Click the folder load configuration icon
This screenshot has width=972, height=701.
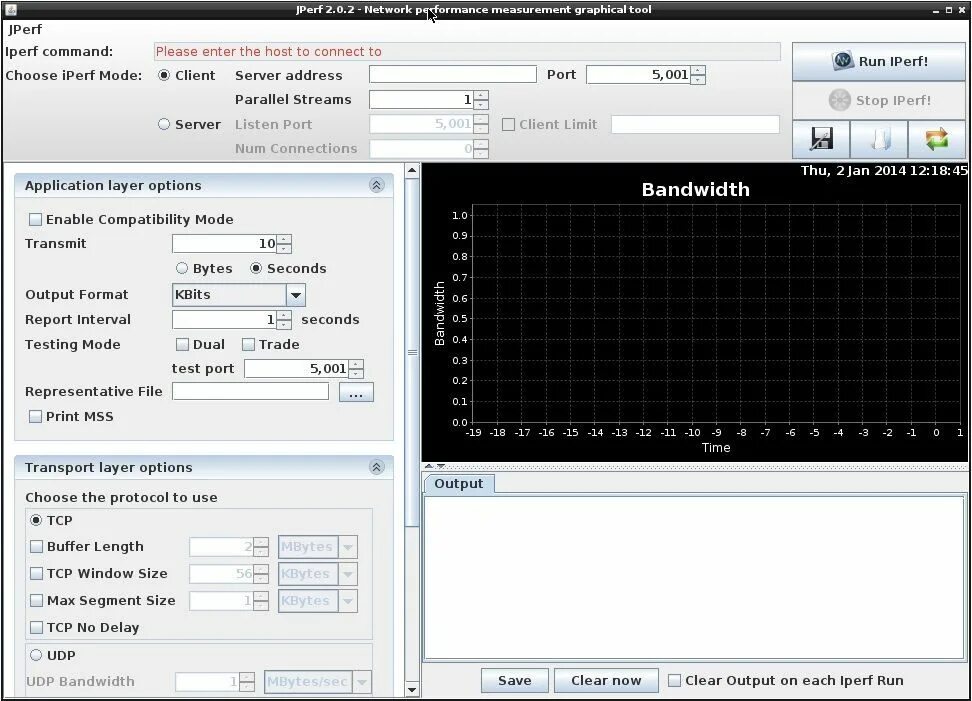879,139
